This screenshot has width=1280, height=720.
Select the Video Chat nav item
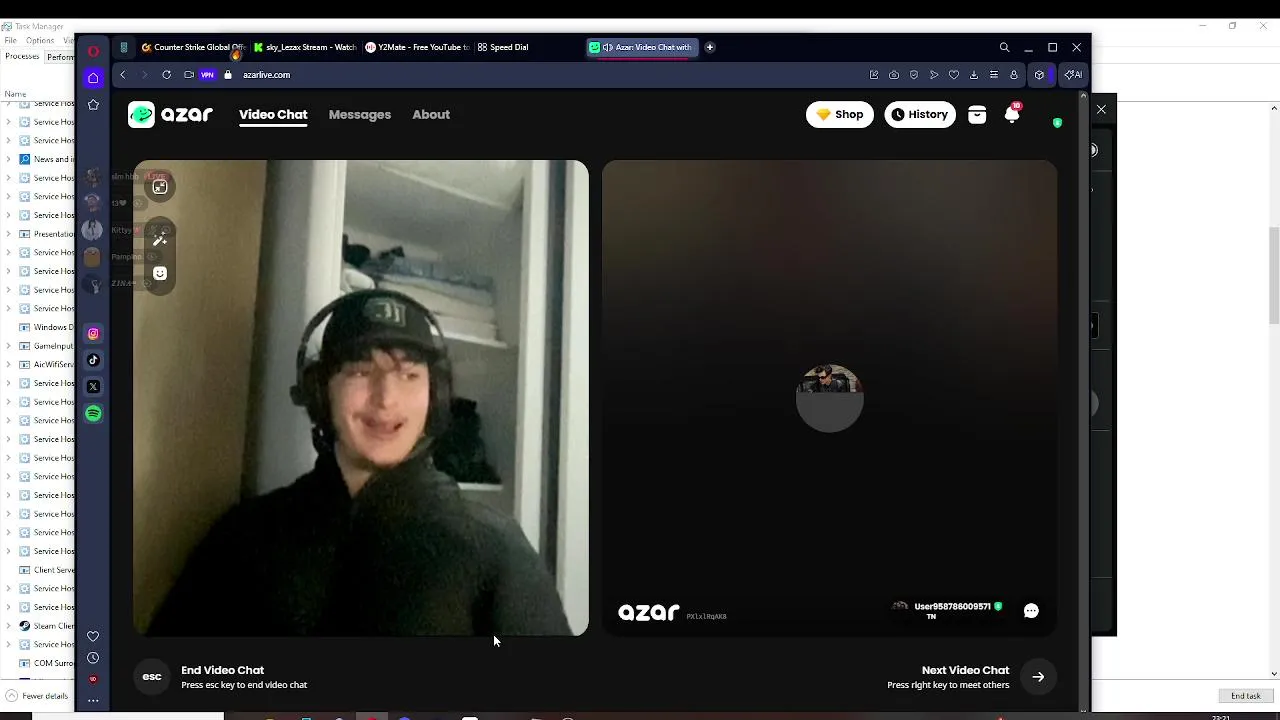(273, 114)
